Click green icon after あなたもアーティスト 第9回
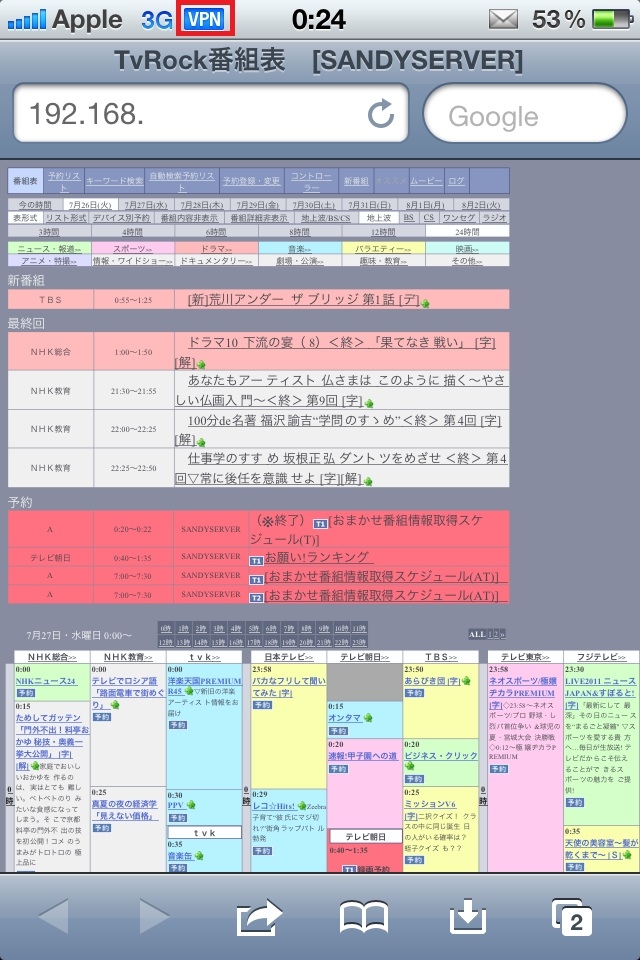 click(x=369, y=403)
